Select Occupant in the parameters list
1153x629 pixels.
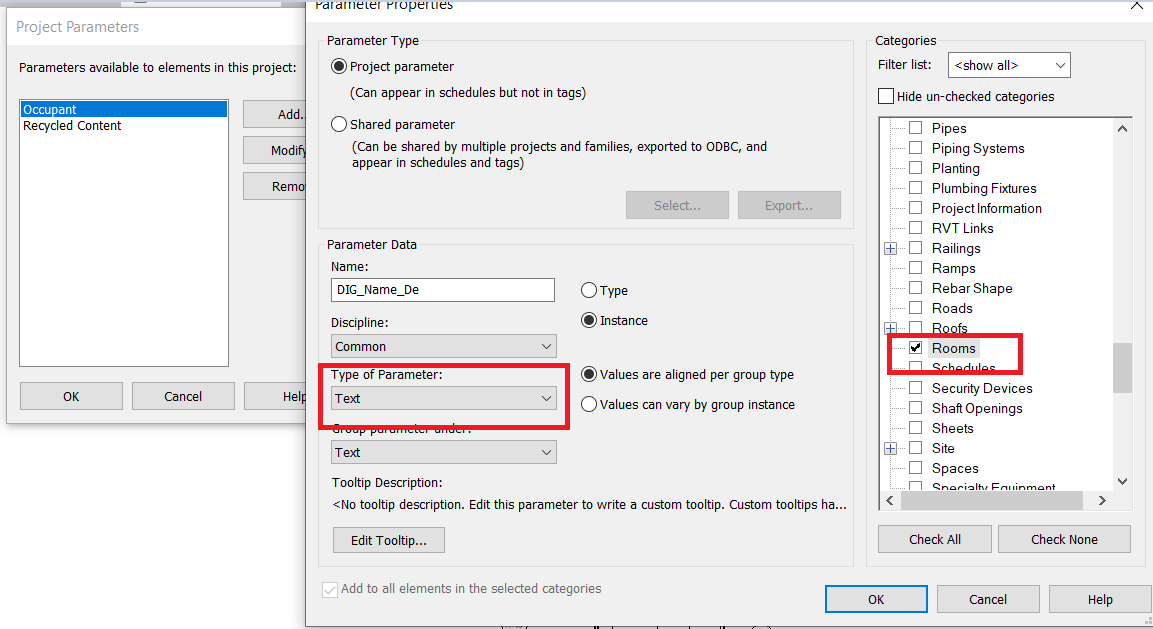pyautogui.click(x=124, y=109)
